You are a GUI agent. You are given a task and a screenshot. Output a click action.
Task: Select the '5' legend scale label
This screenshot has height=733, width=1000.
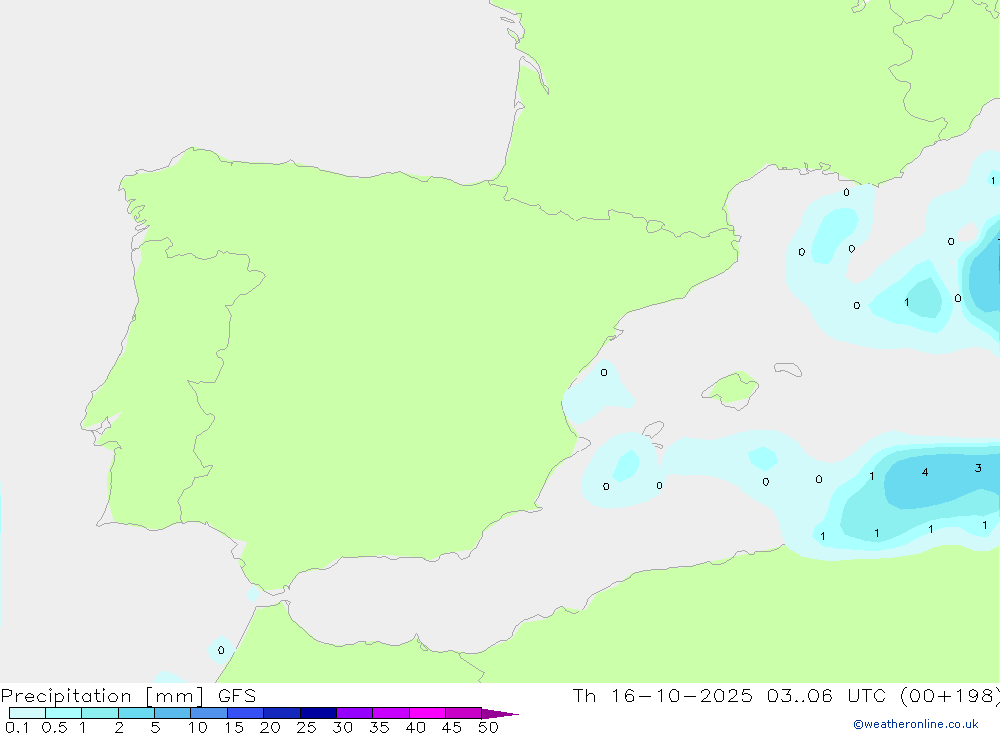pos(155,727)
